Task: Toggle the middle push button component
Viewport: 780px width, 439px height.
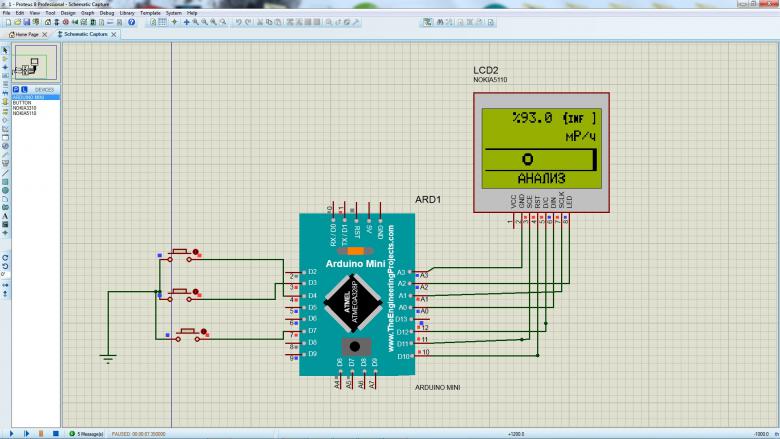Action: tap(180, 294)
